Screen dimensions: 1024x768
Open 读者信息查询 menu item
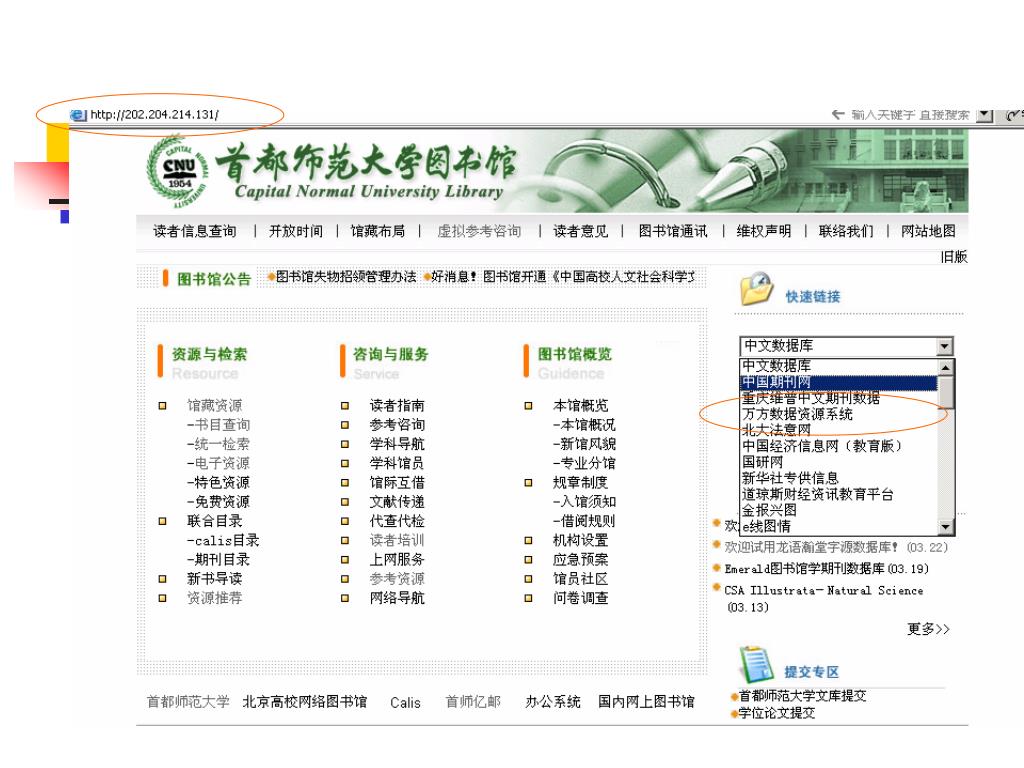click(195, 231)
